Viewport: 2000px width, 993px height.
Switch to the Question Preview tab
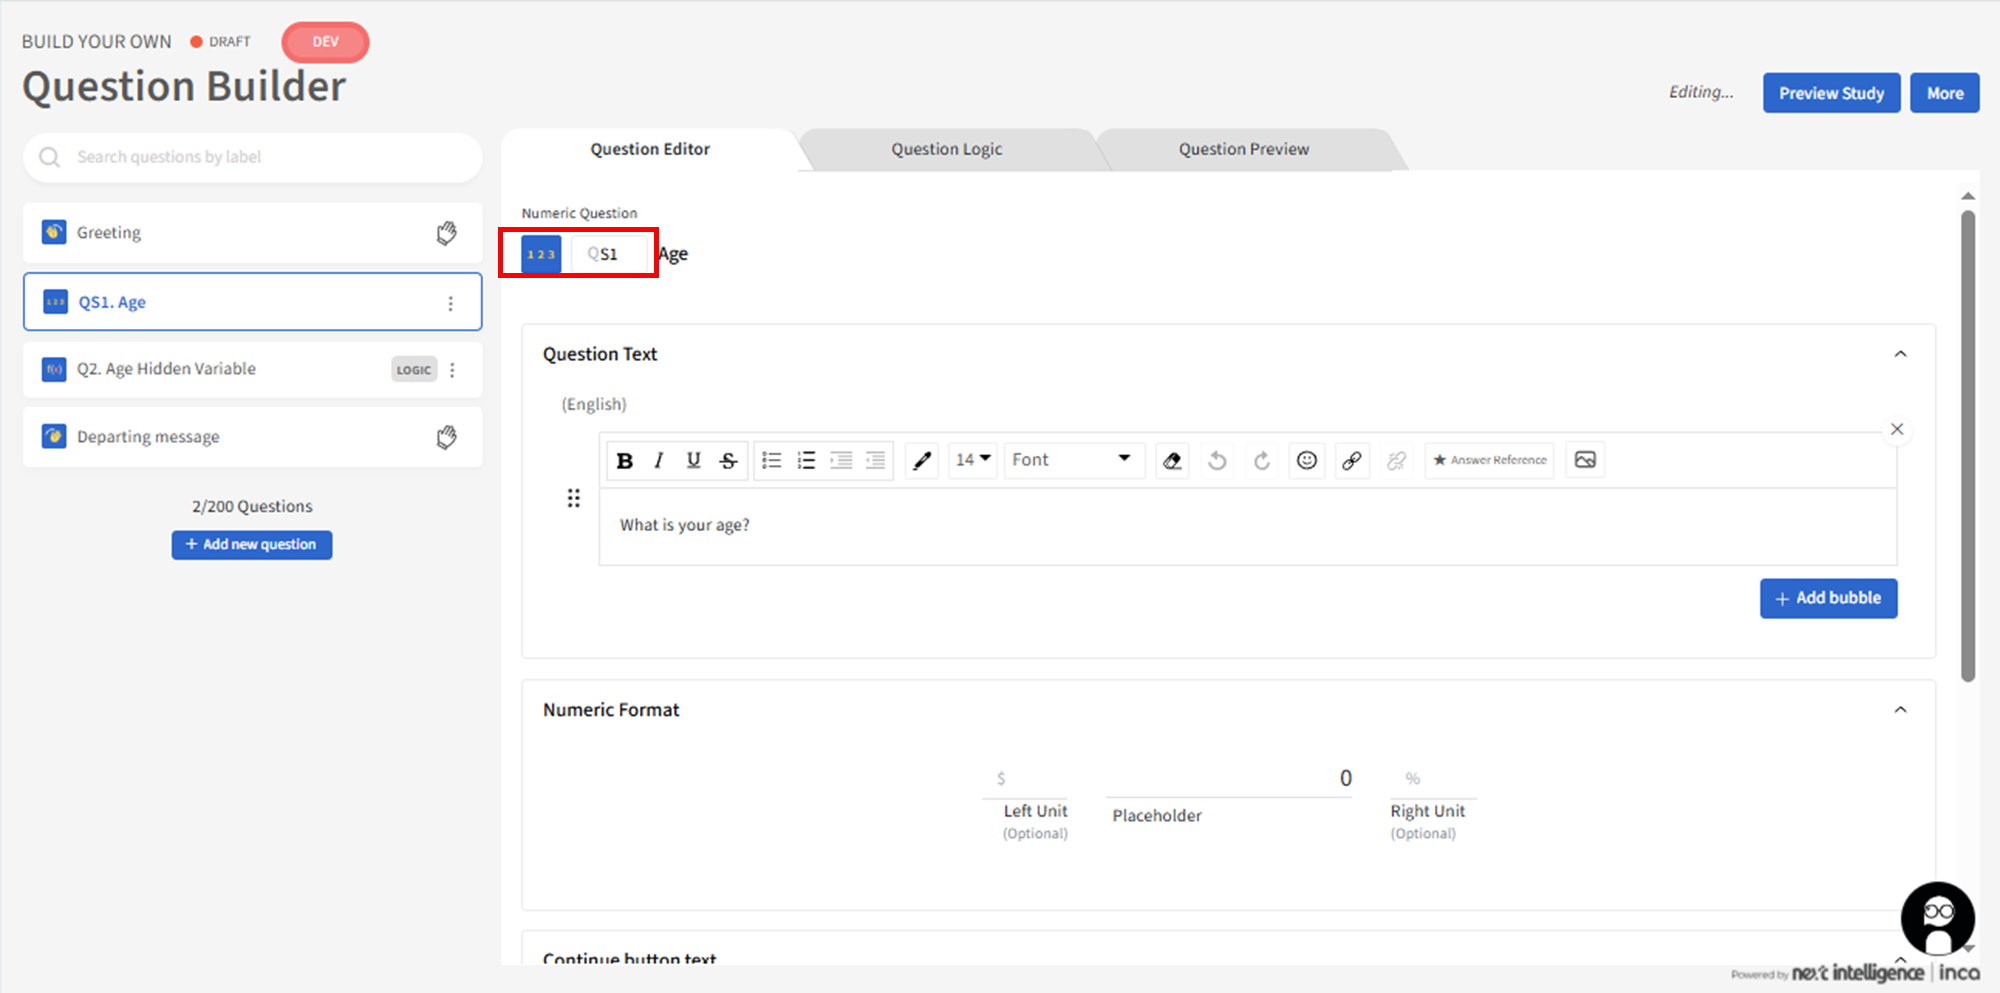[1243, 150]
